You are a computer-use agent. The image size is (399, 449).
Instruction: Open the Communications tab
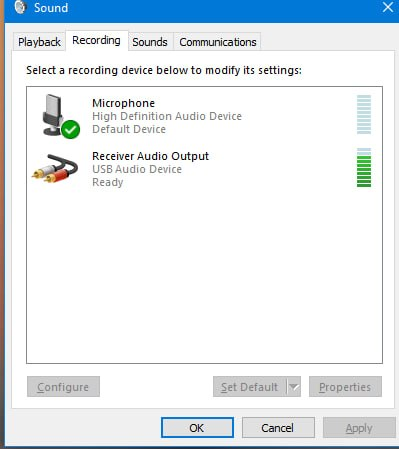pyautogui.click(x=218, y=42)
